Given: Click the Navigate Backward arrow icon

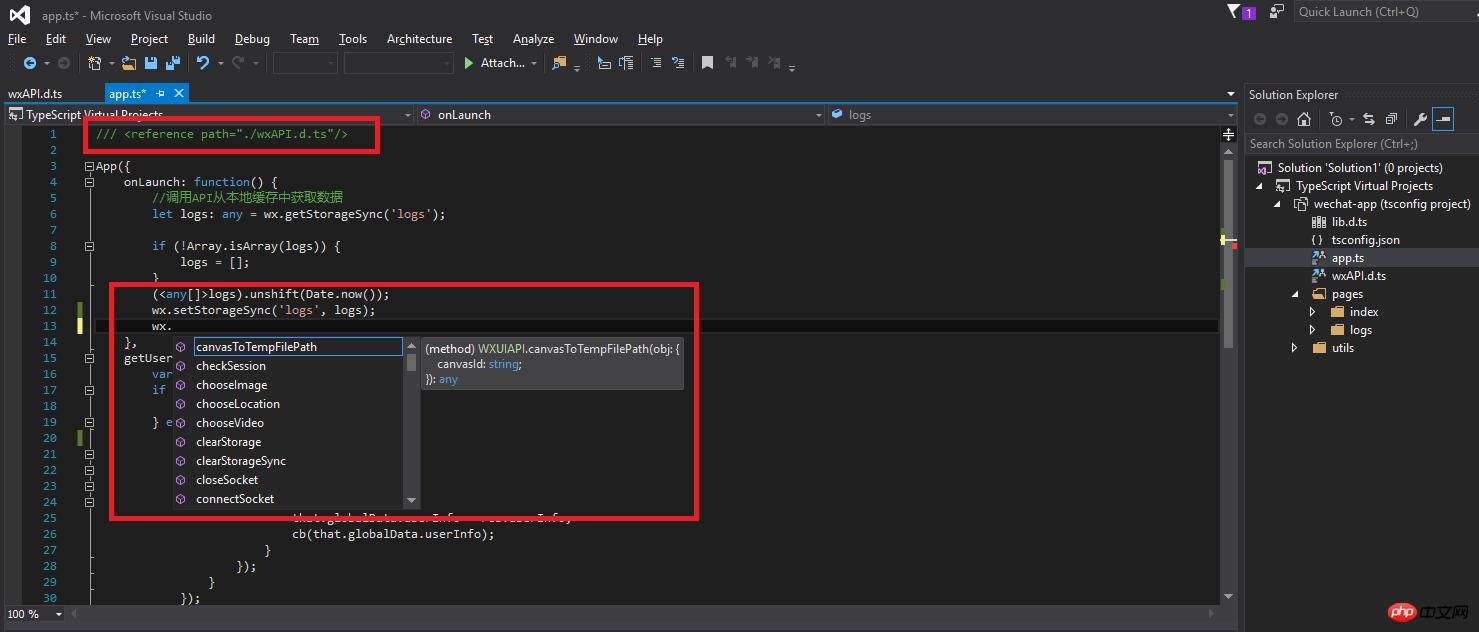Looking at the screenshot, I should 29,63.
